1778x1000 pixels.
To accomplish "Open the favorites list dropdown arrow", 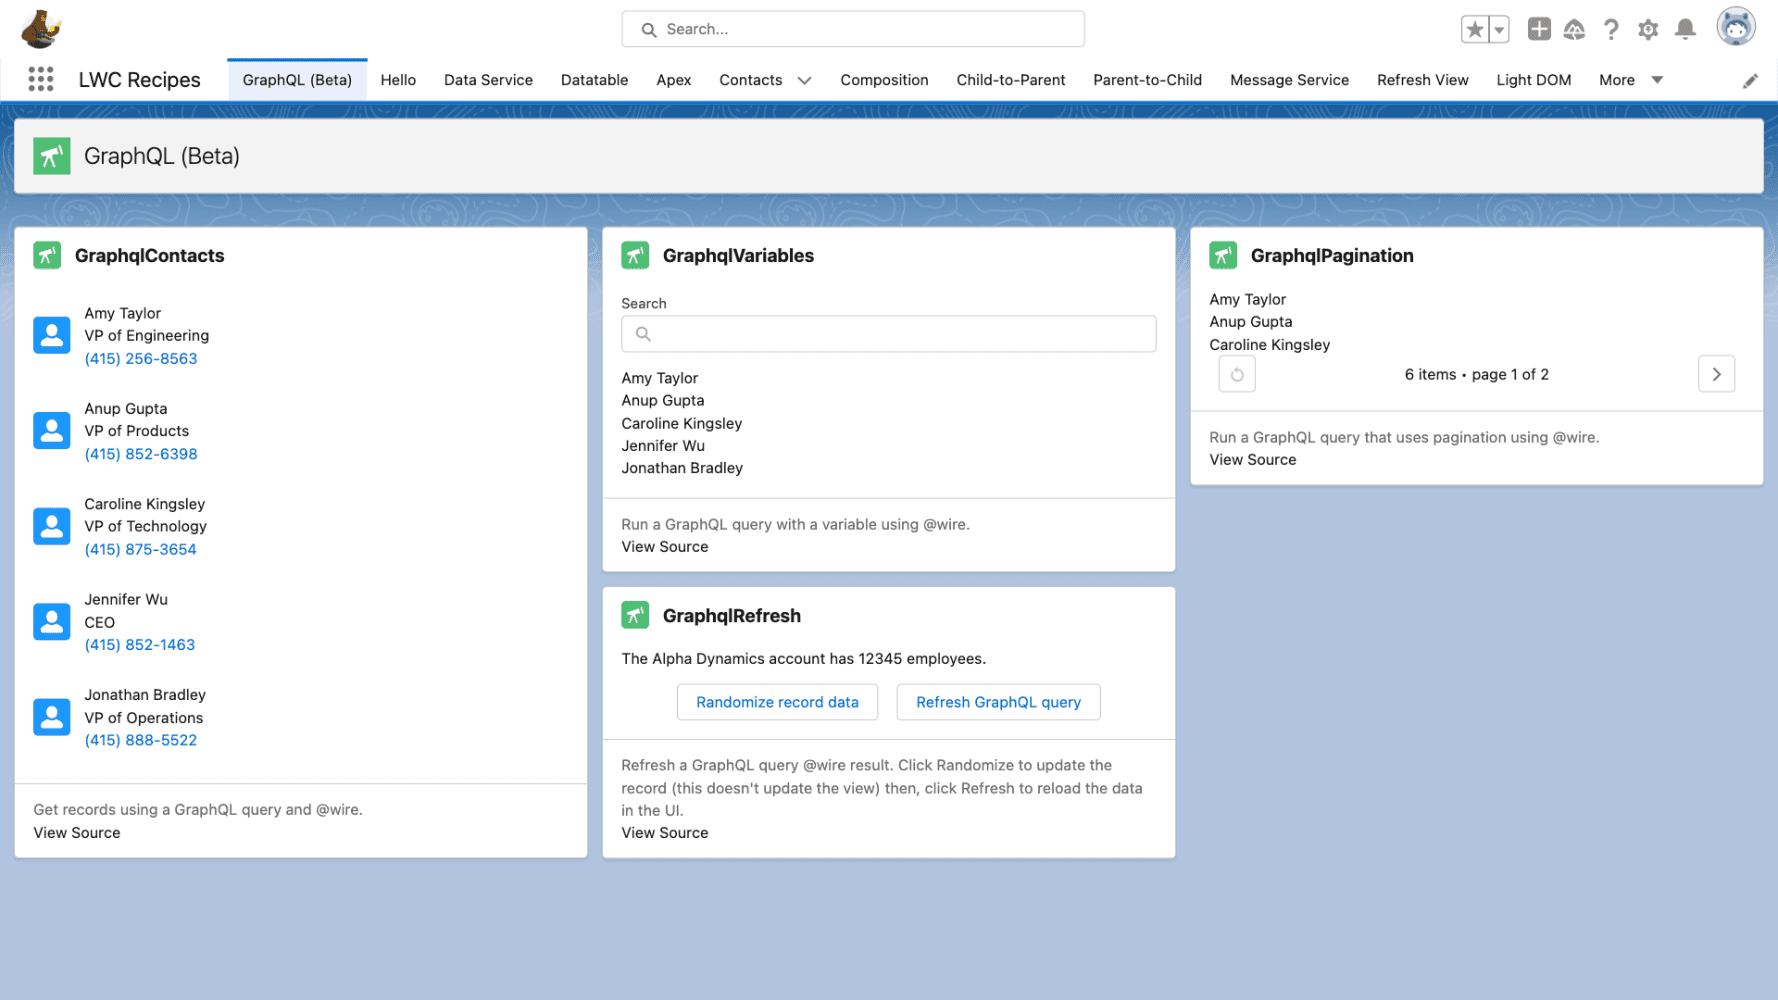I will click(x=1499, y=30).
